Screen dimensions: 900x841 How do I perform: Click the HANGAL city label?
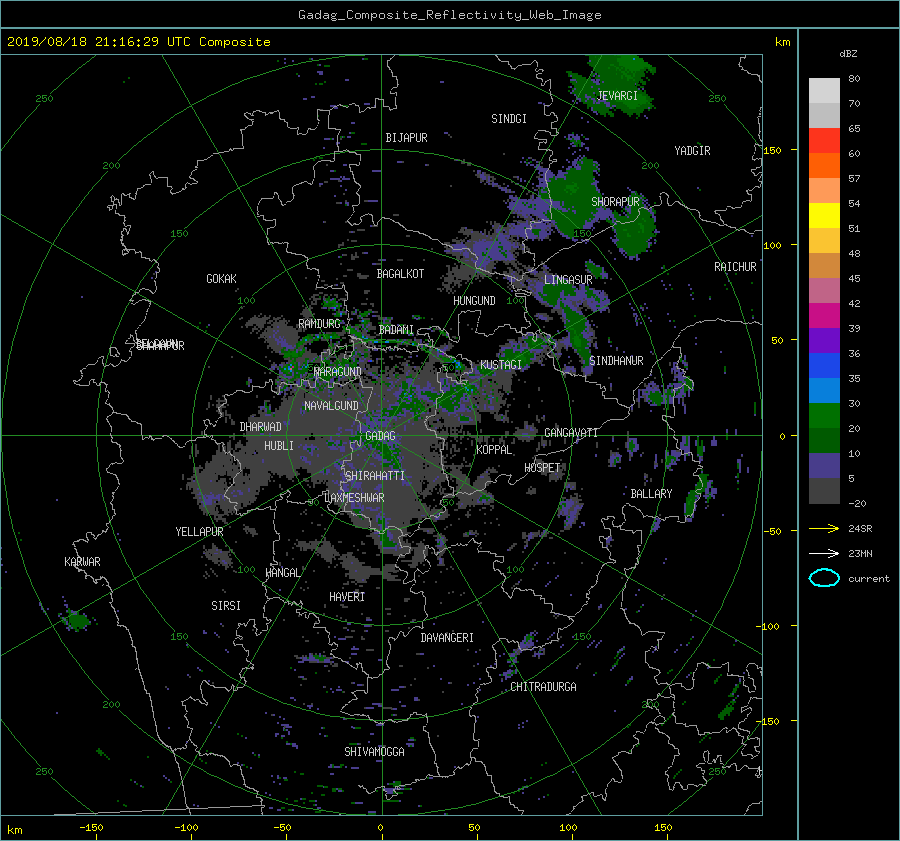pos(283,572)
